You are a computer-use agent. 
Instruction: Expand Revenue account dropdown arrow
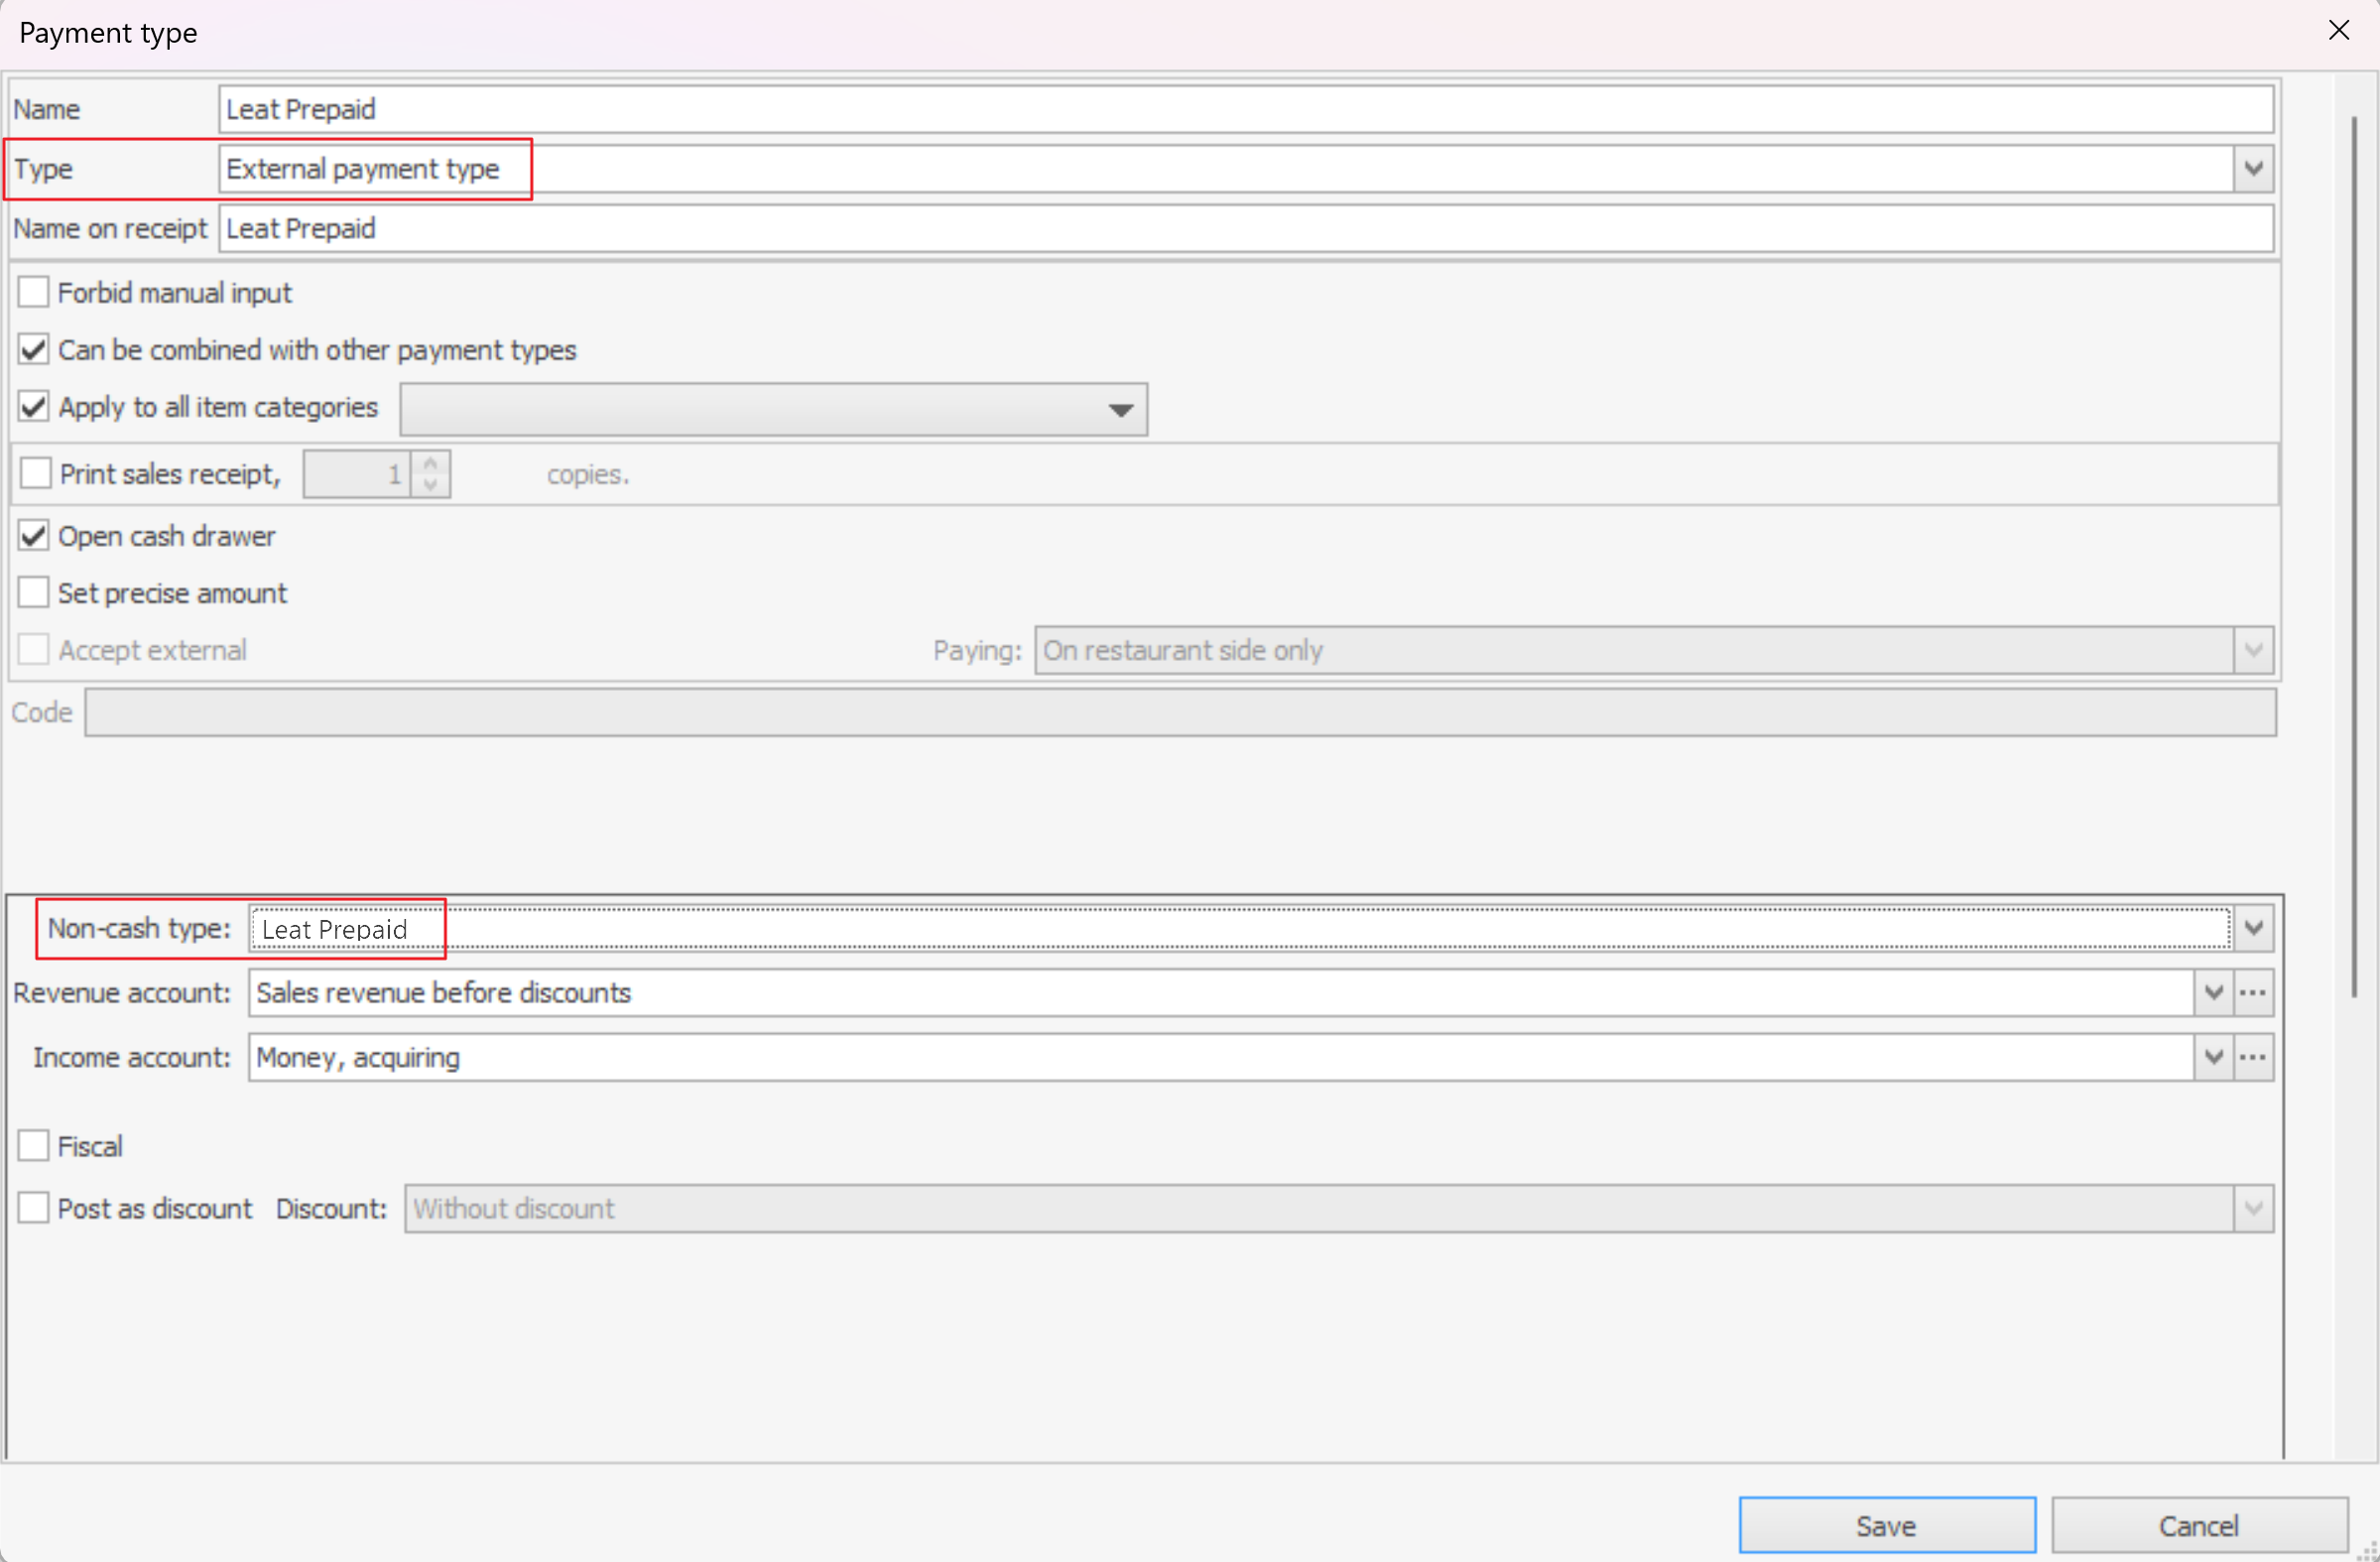(2213, 993)
